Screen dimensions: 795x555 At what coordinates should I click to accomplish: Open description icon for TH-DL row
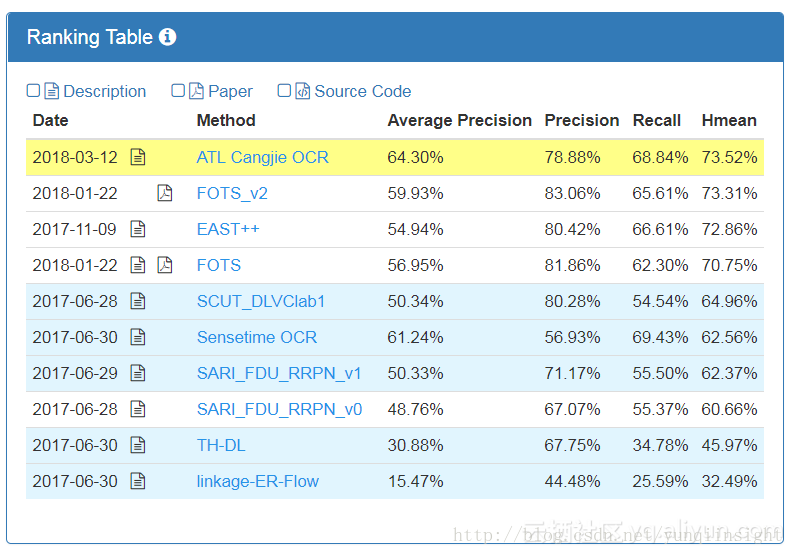(x=138, y=445)
